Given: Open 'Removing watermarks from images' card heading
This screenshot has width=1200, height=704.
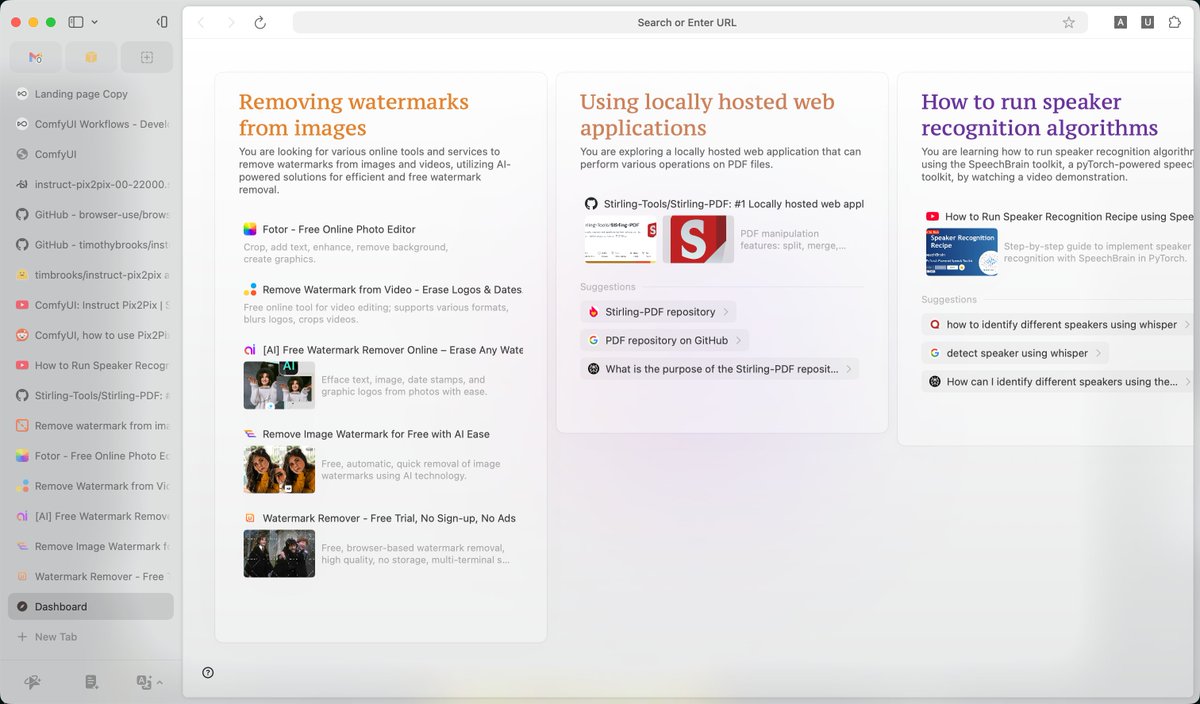Looking at the screenshot, I should (353, 114).
